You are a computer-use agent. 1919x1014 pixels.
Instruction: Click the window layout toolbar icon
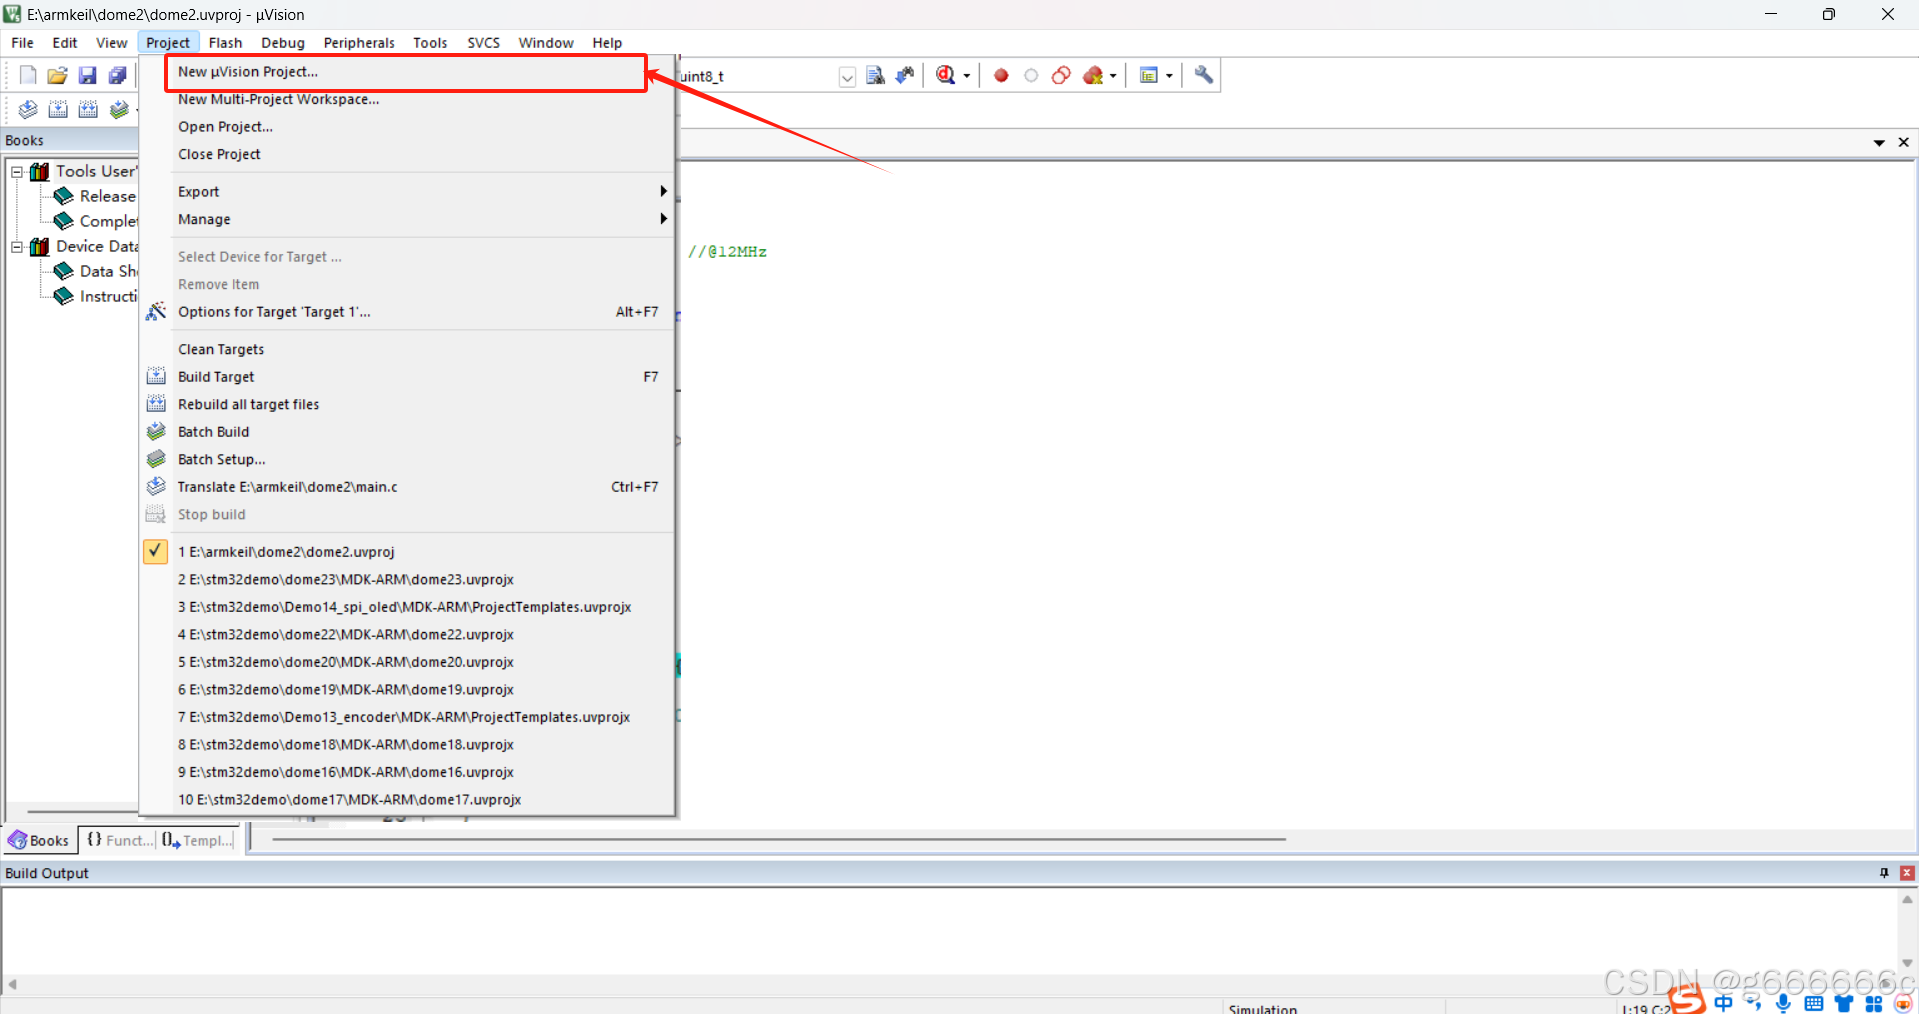[1149, 75]
